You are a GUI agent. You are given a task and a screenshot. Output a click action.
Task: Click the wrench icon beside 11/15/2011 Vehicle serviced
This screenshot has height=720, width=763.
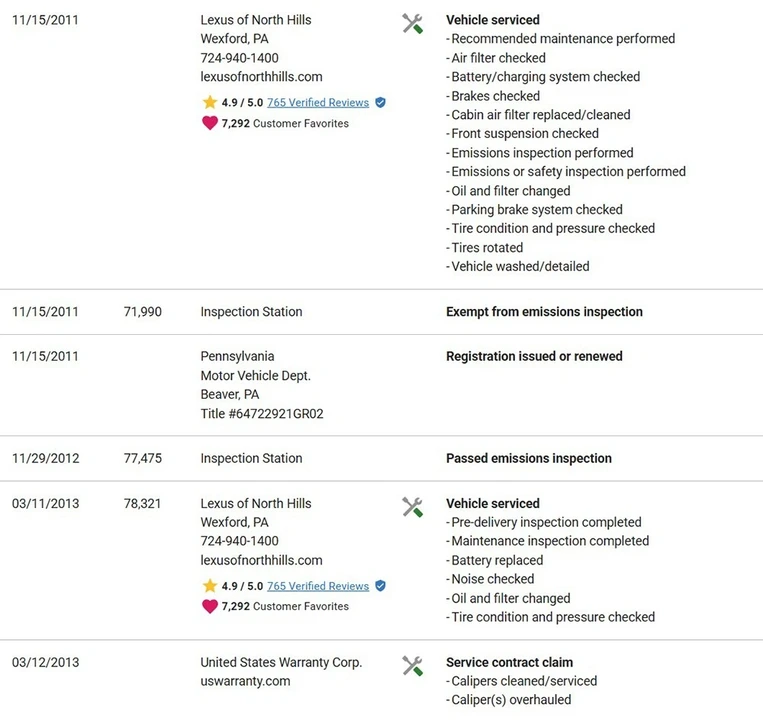click(x=412, y=23)
